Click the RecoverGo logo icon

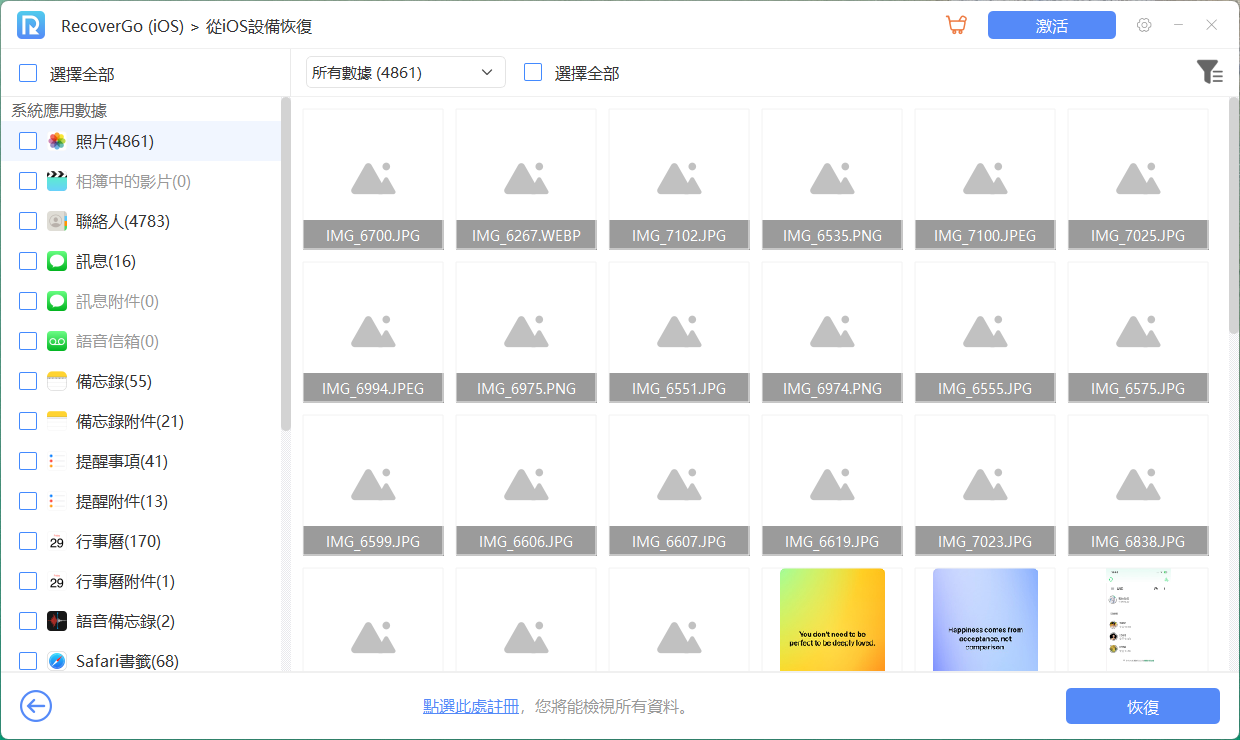pyautogui.click(x=30, y=26)
